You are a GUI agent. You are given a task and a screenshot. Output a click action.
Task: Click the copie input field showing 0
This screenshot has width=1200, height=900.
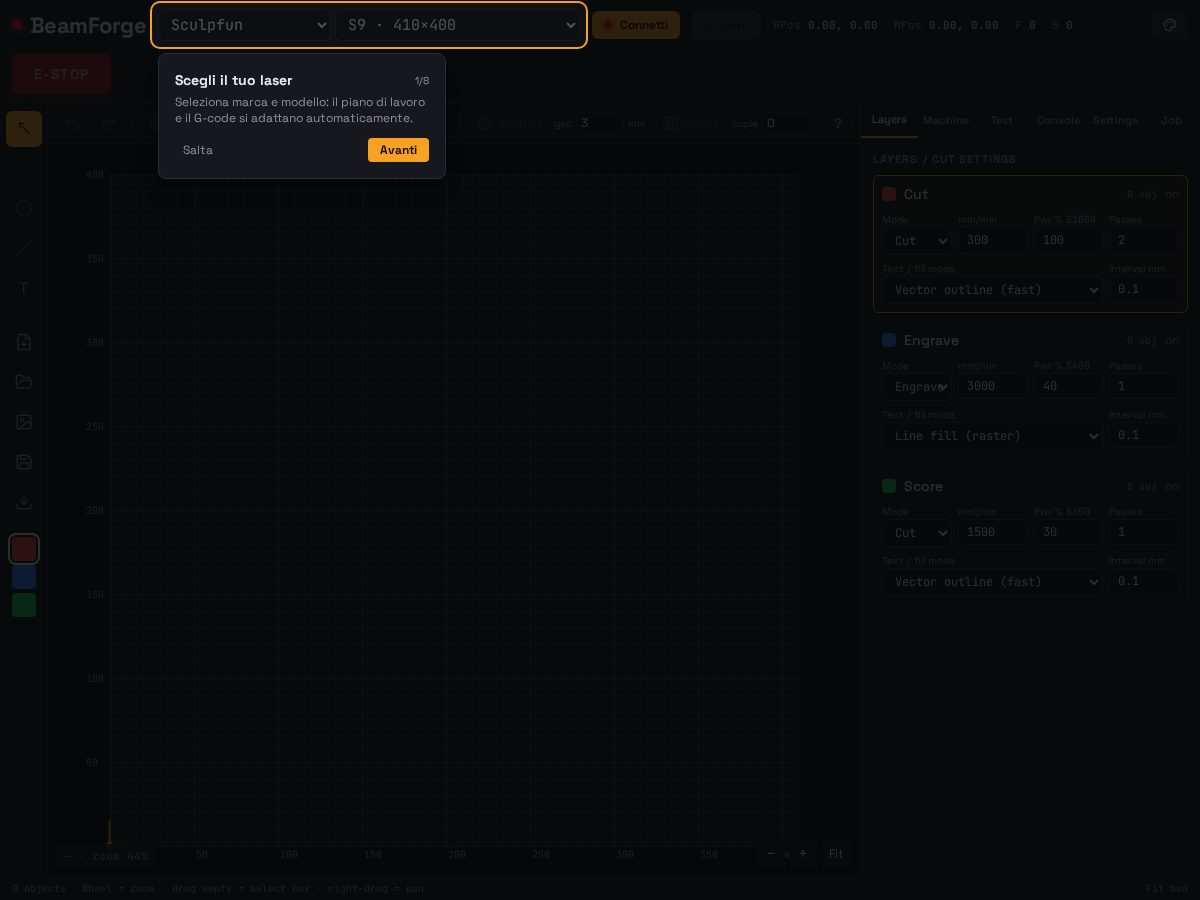[787, 124]
